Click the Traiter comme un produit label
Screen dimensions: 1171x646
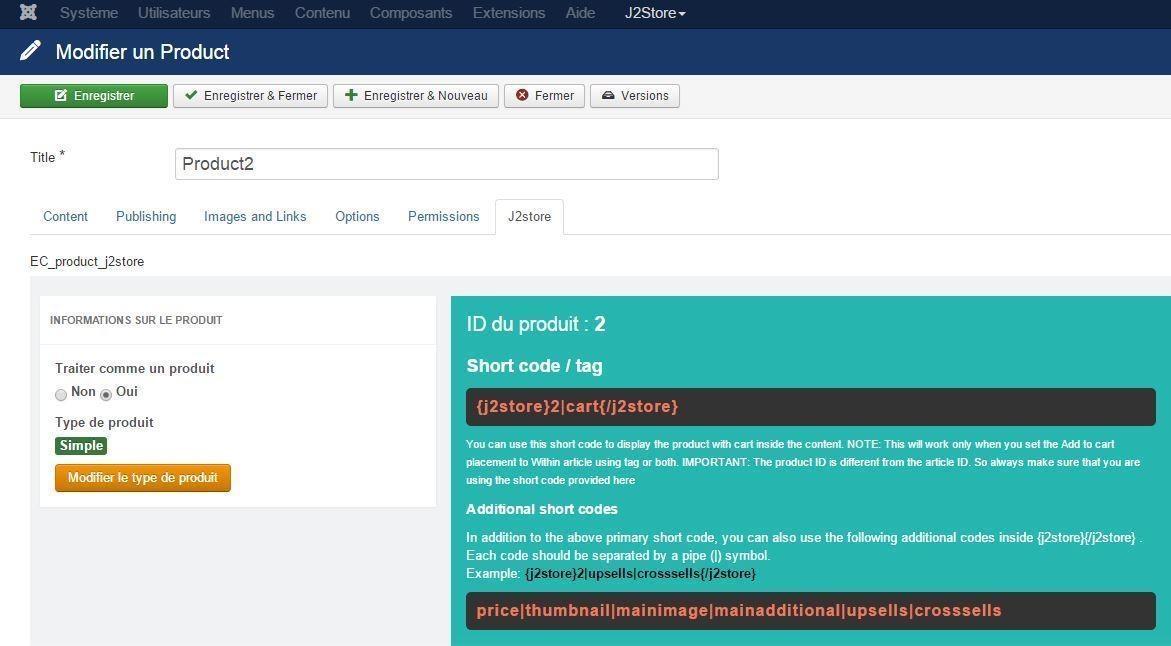pyautogui.click(x=134, y=368)
